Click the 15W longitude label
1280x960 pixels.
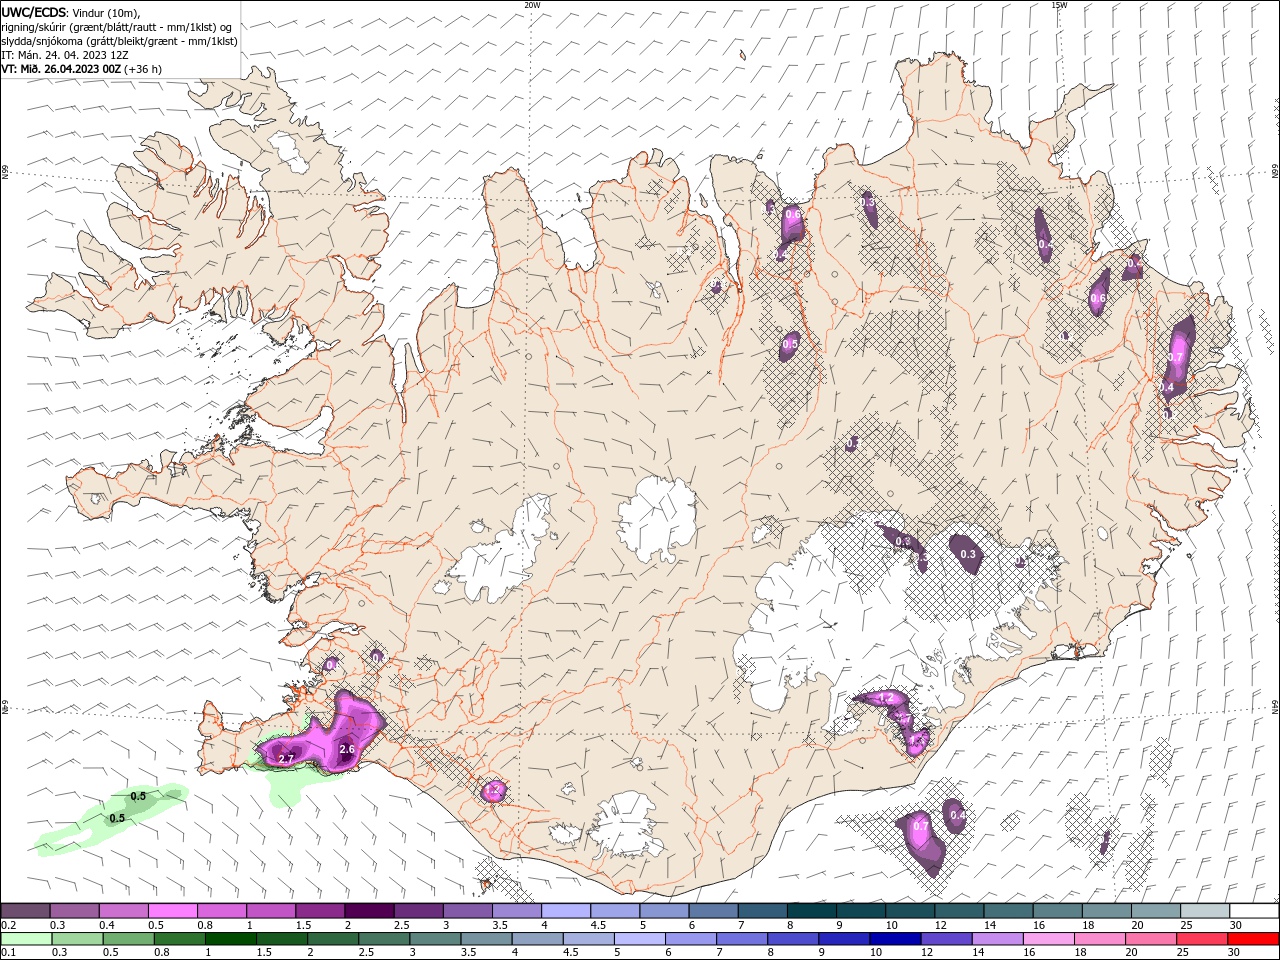click(1059, 5)
